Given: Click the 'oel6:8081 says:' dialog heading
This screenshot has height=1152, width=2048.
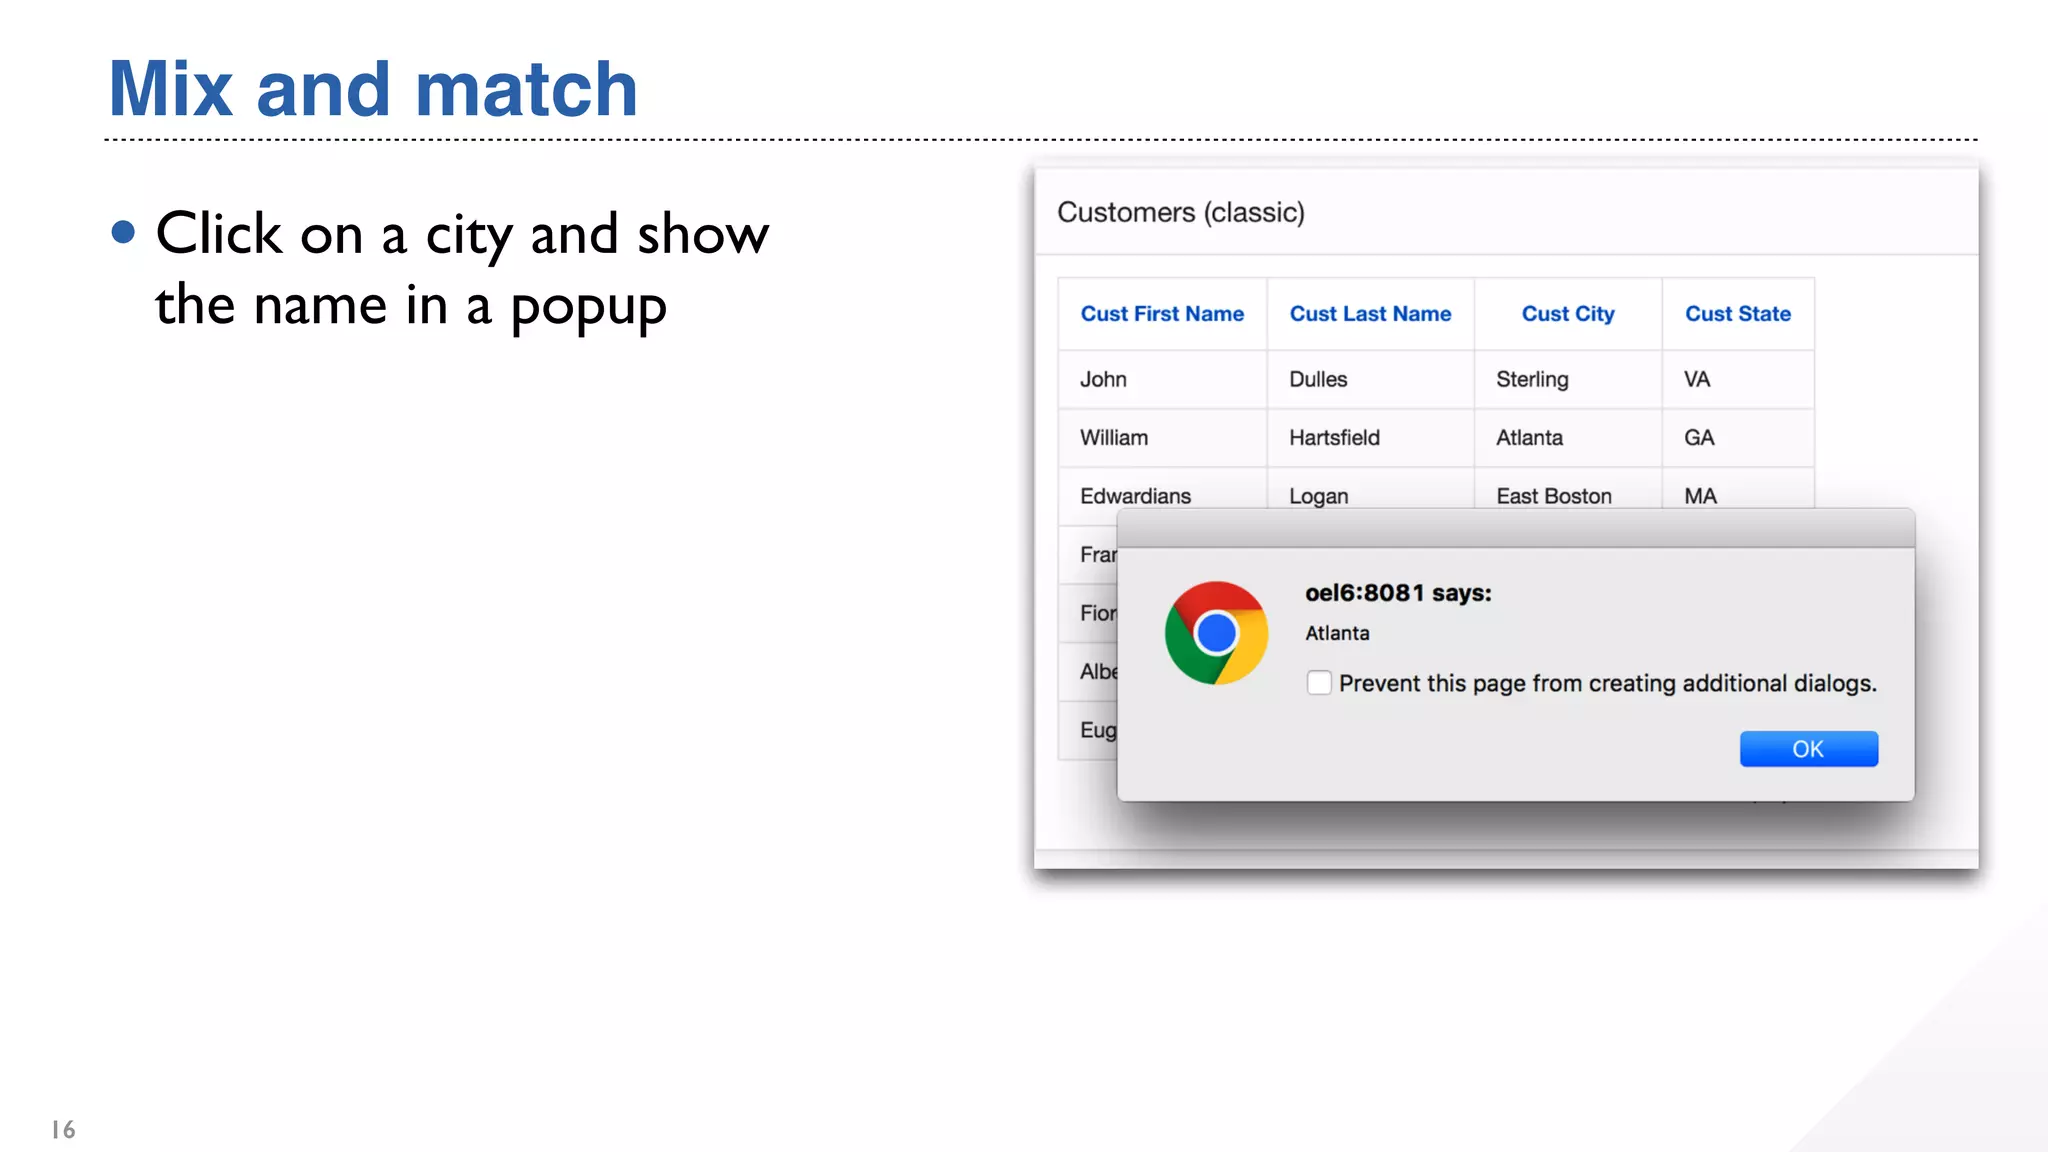Looking at the screenshot, I should click(1398, 593).
